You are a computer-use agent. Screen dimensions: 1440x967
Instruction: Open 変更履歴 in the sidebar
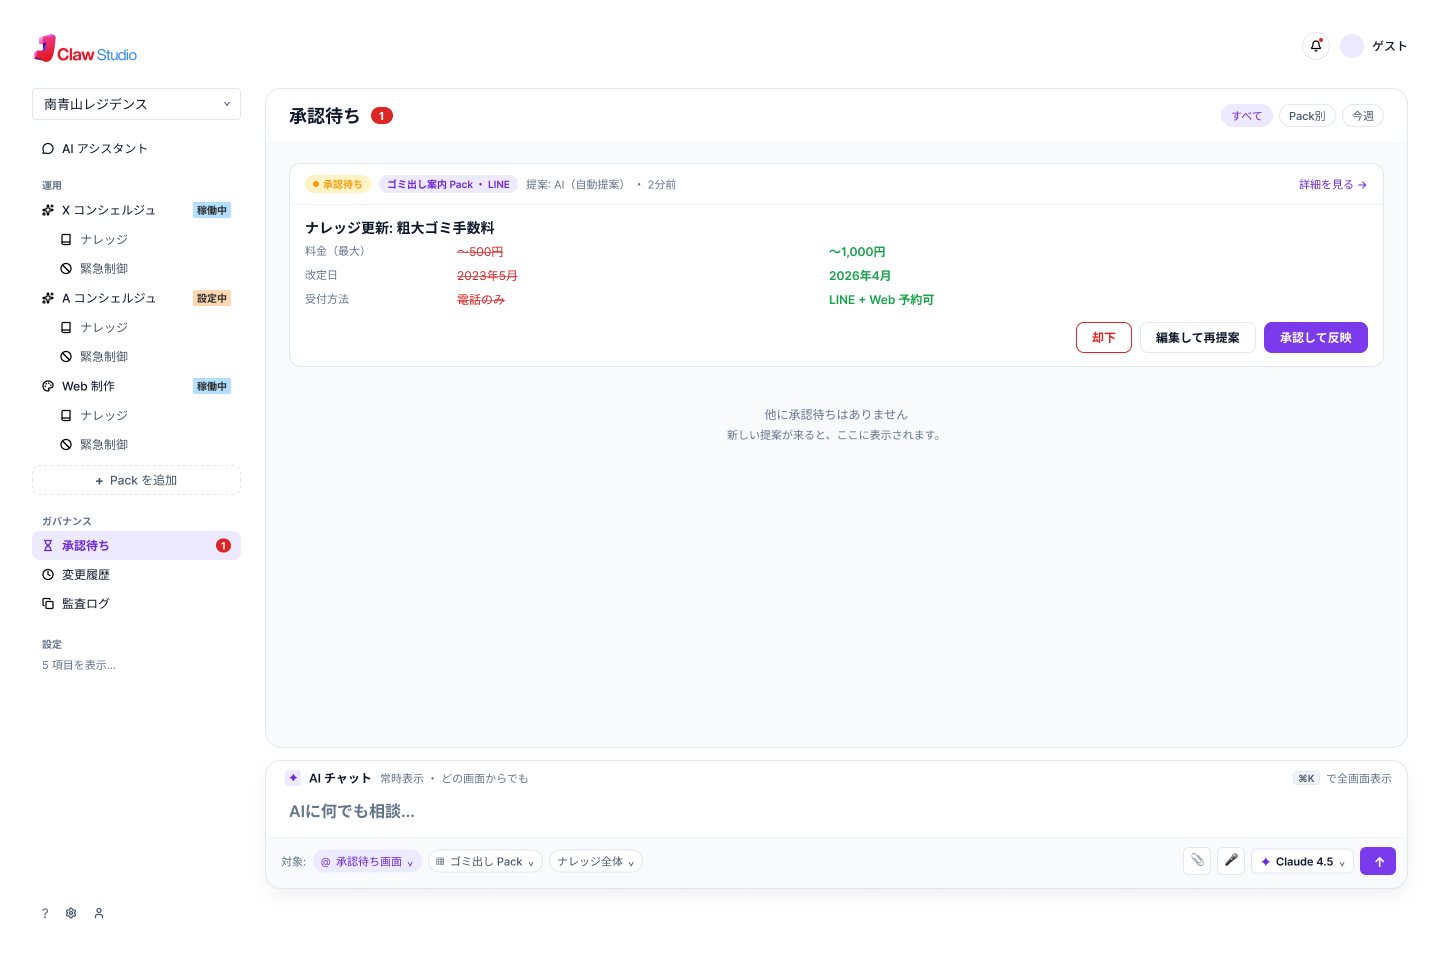[136, 575]
